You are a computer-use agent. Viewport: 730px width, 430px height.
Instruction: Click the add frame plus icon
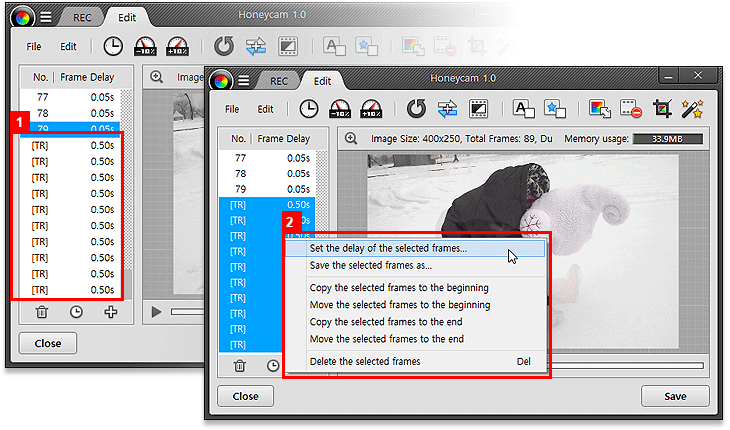[x=110, y=312]
